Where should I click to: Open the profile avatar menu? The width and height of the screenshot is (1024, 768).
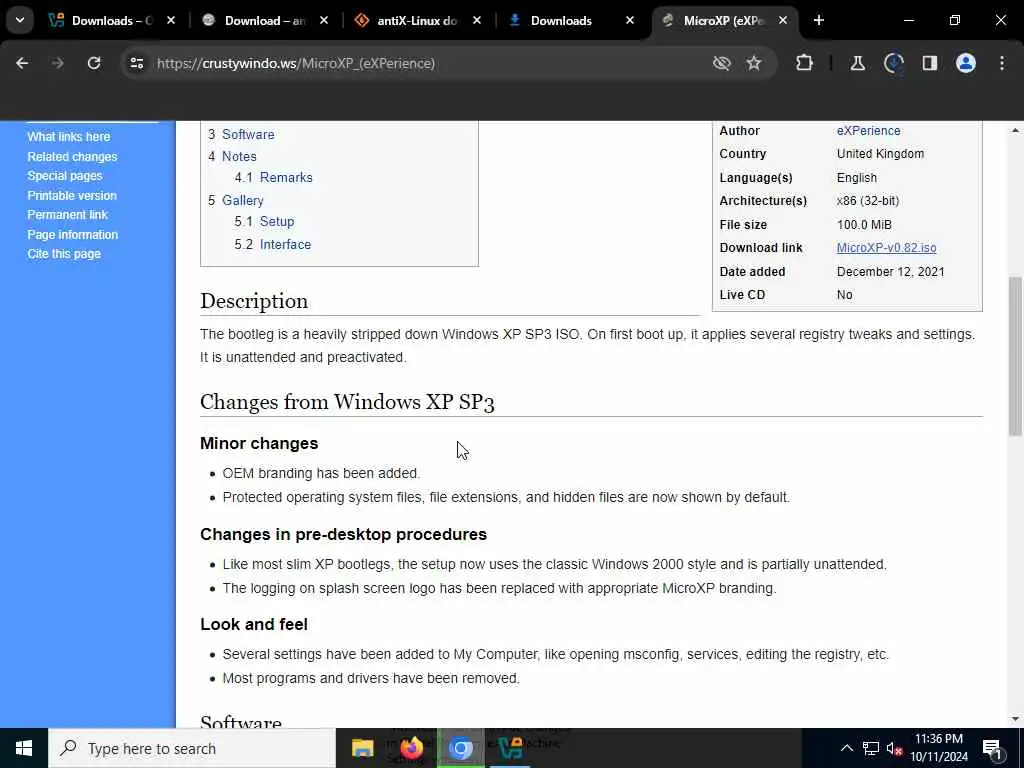point(966,63)
